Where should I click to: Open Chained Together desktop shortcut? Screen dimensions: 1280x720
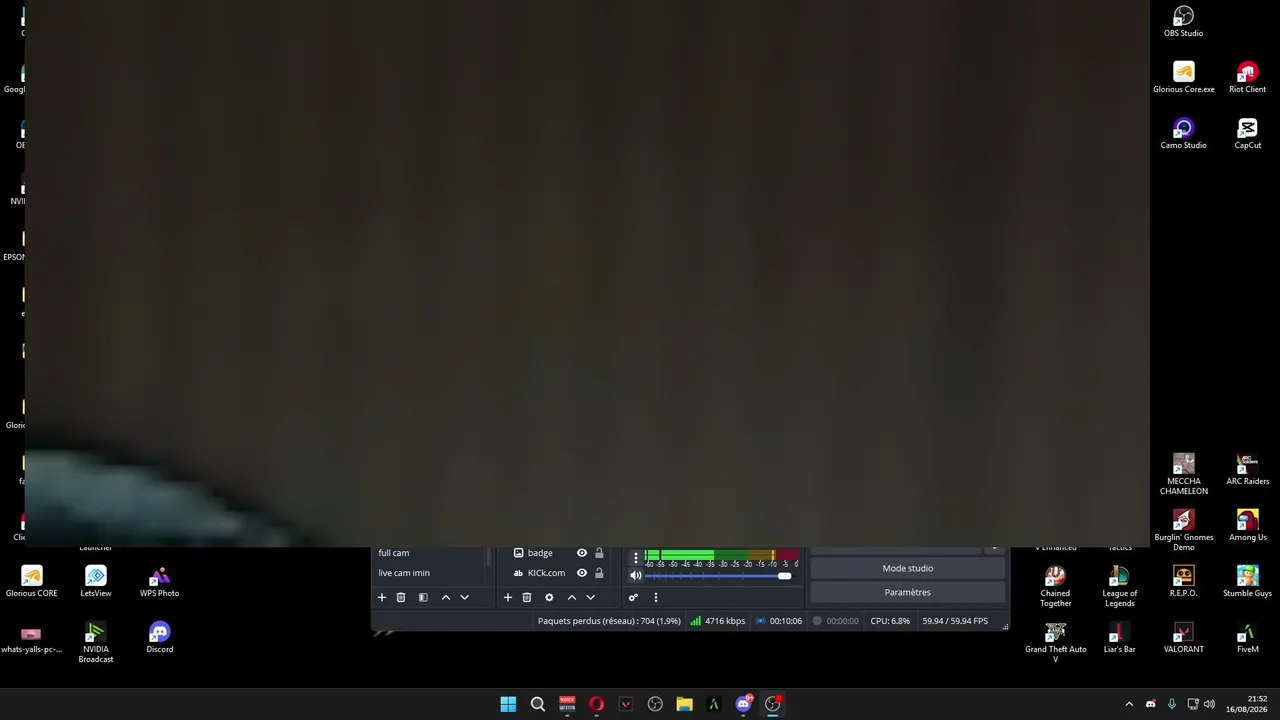[1055, 586]
